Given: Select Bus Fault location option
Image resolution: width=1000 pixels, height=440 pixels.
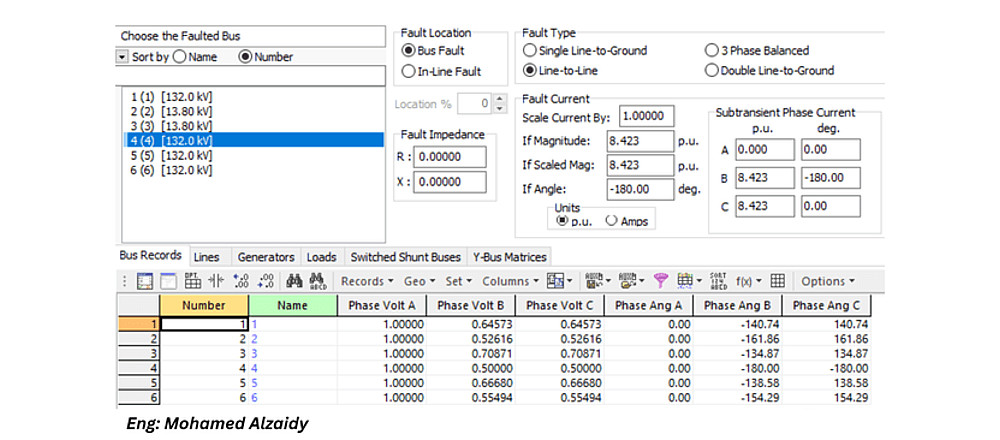Looking at the screenshot, I should tap(408, 50).
